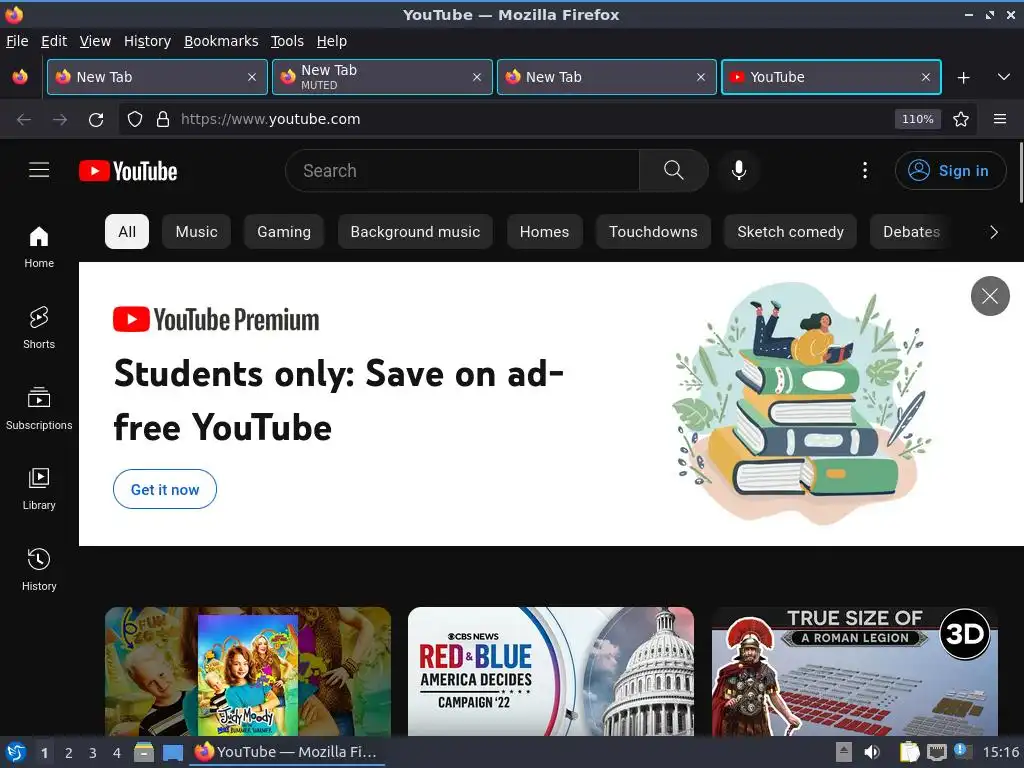Switch to the third New Tab

pyautogui.click(x=607, y=77)
